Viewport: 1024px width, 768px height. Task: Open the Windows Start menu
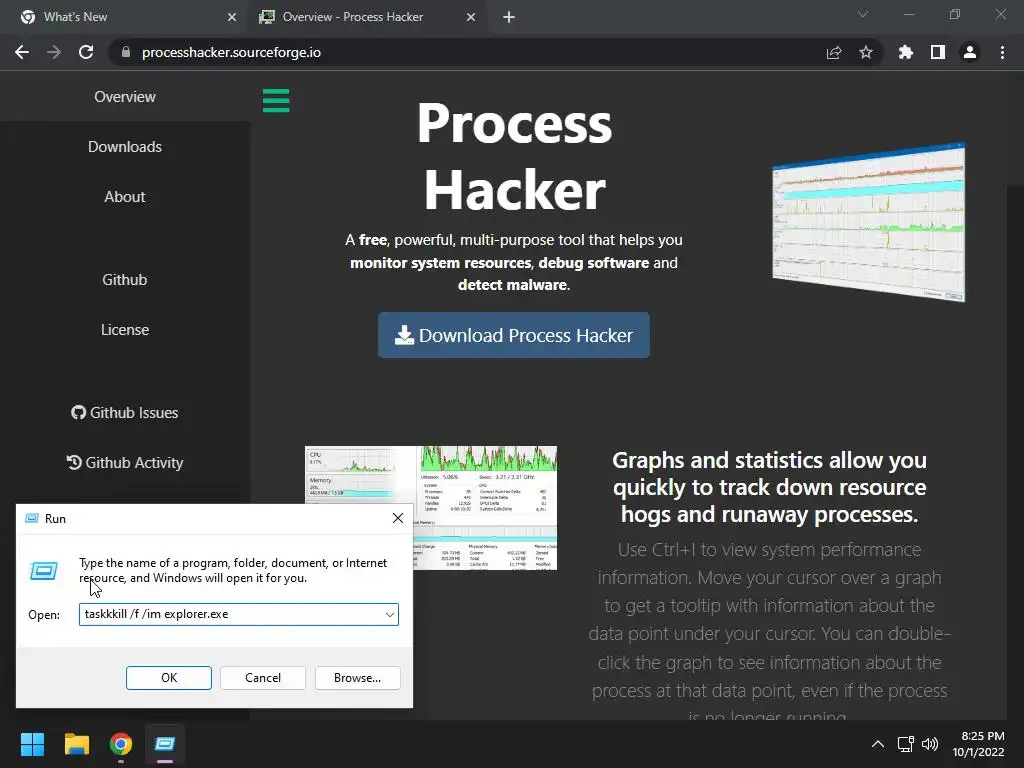coord(32,744)
